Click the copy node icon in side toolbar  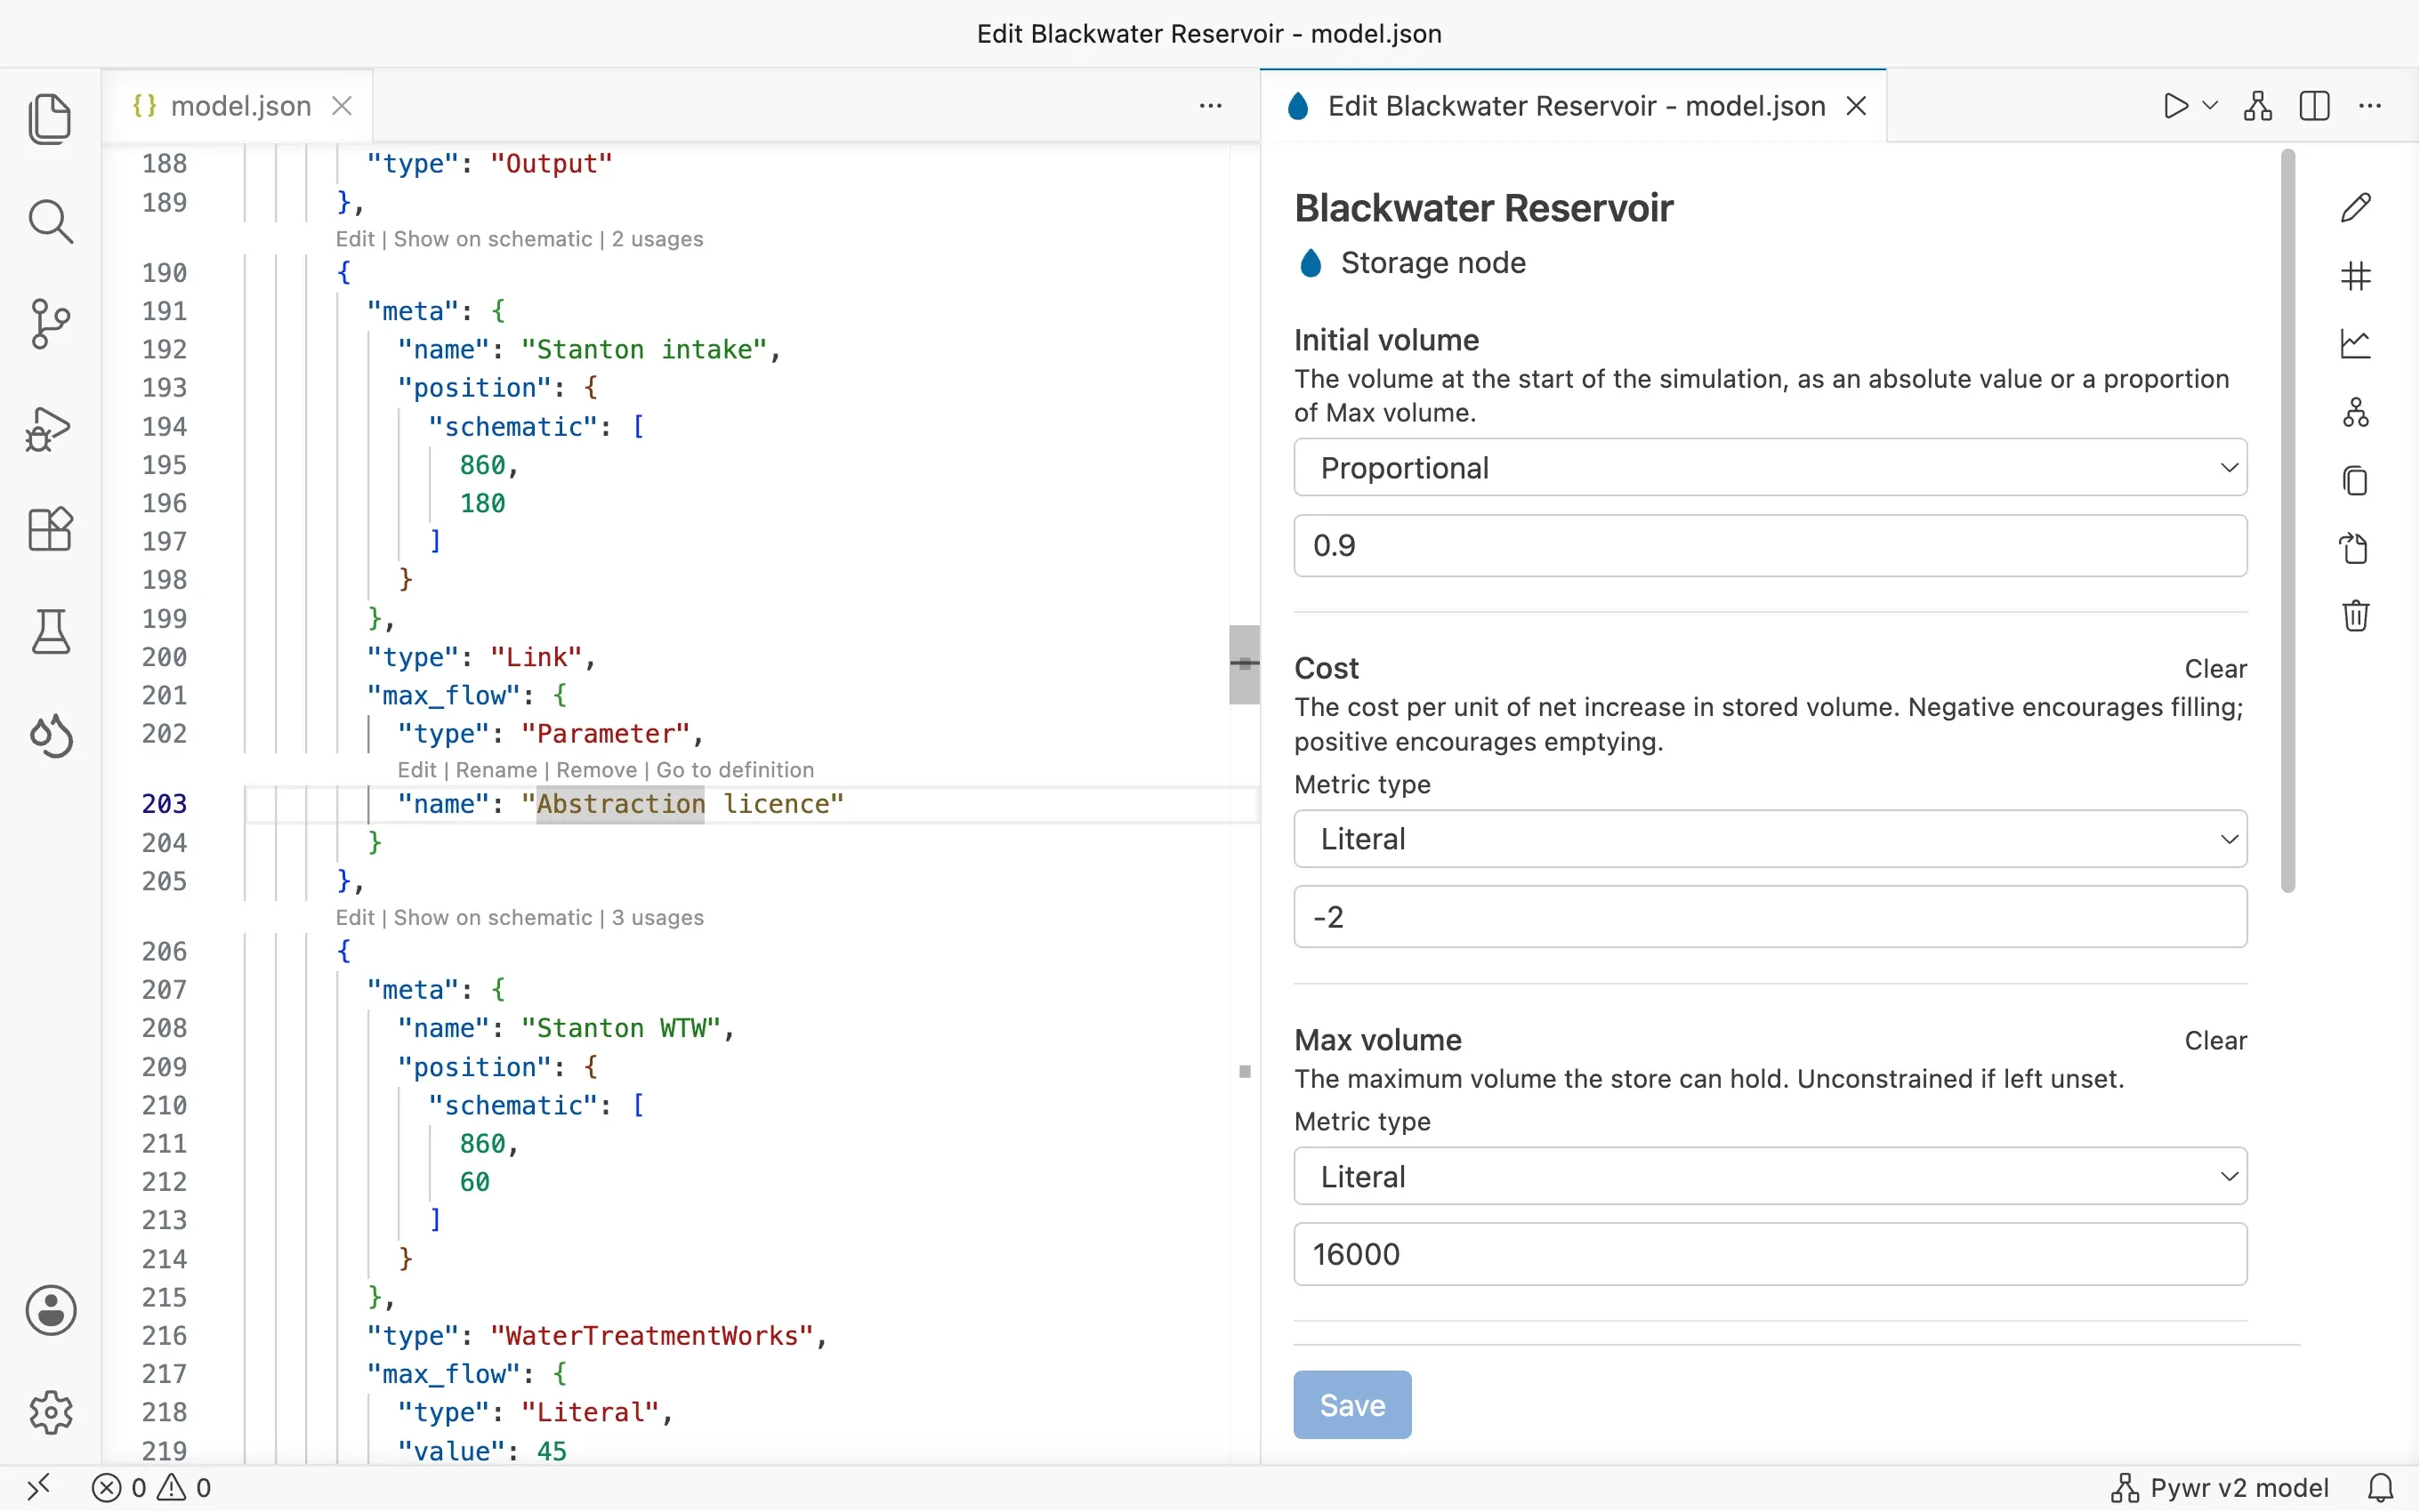(x=2356, y=480)
